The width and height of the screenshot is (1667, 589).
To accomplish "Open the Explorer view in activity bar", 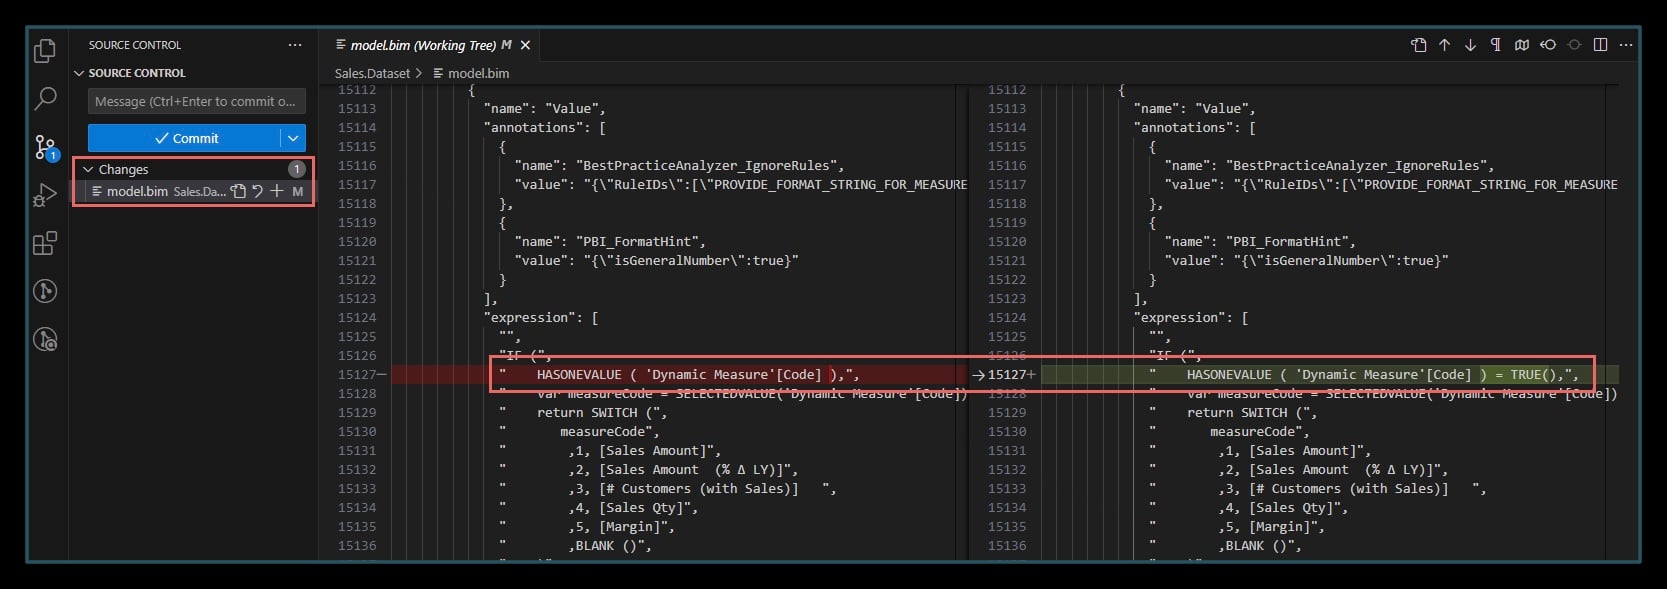I will point(45,51).
